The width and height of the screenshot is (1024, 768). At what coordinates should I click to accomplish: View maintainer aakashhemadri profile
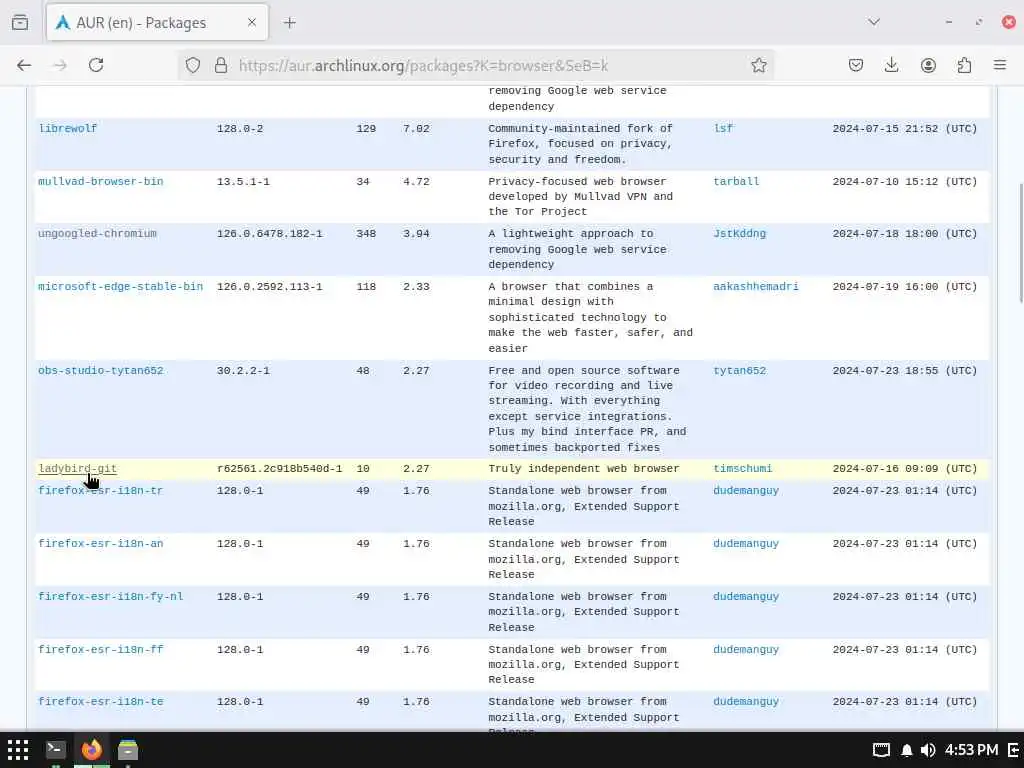coord(756,287)
